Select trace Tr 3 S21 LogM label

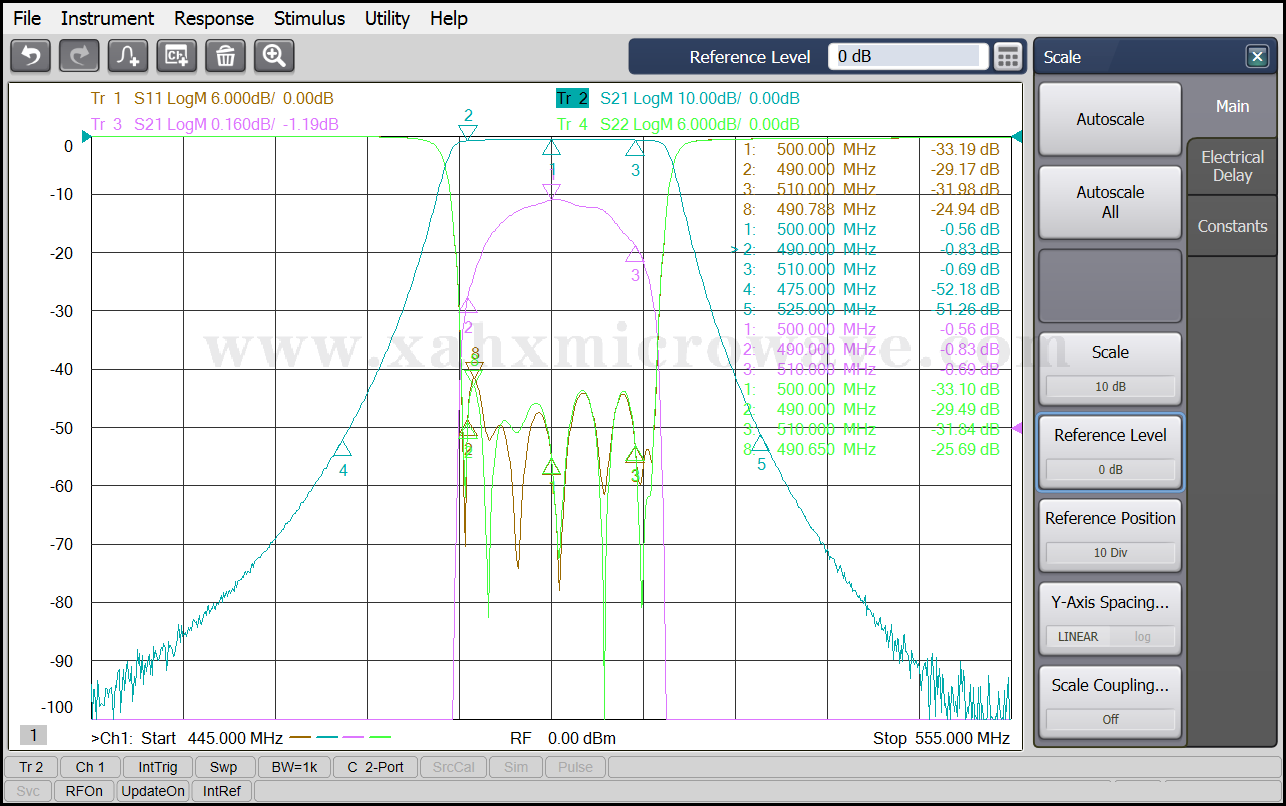[x=214, y=124]
